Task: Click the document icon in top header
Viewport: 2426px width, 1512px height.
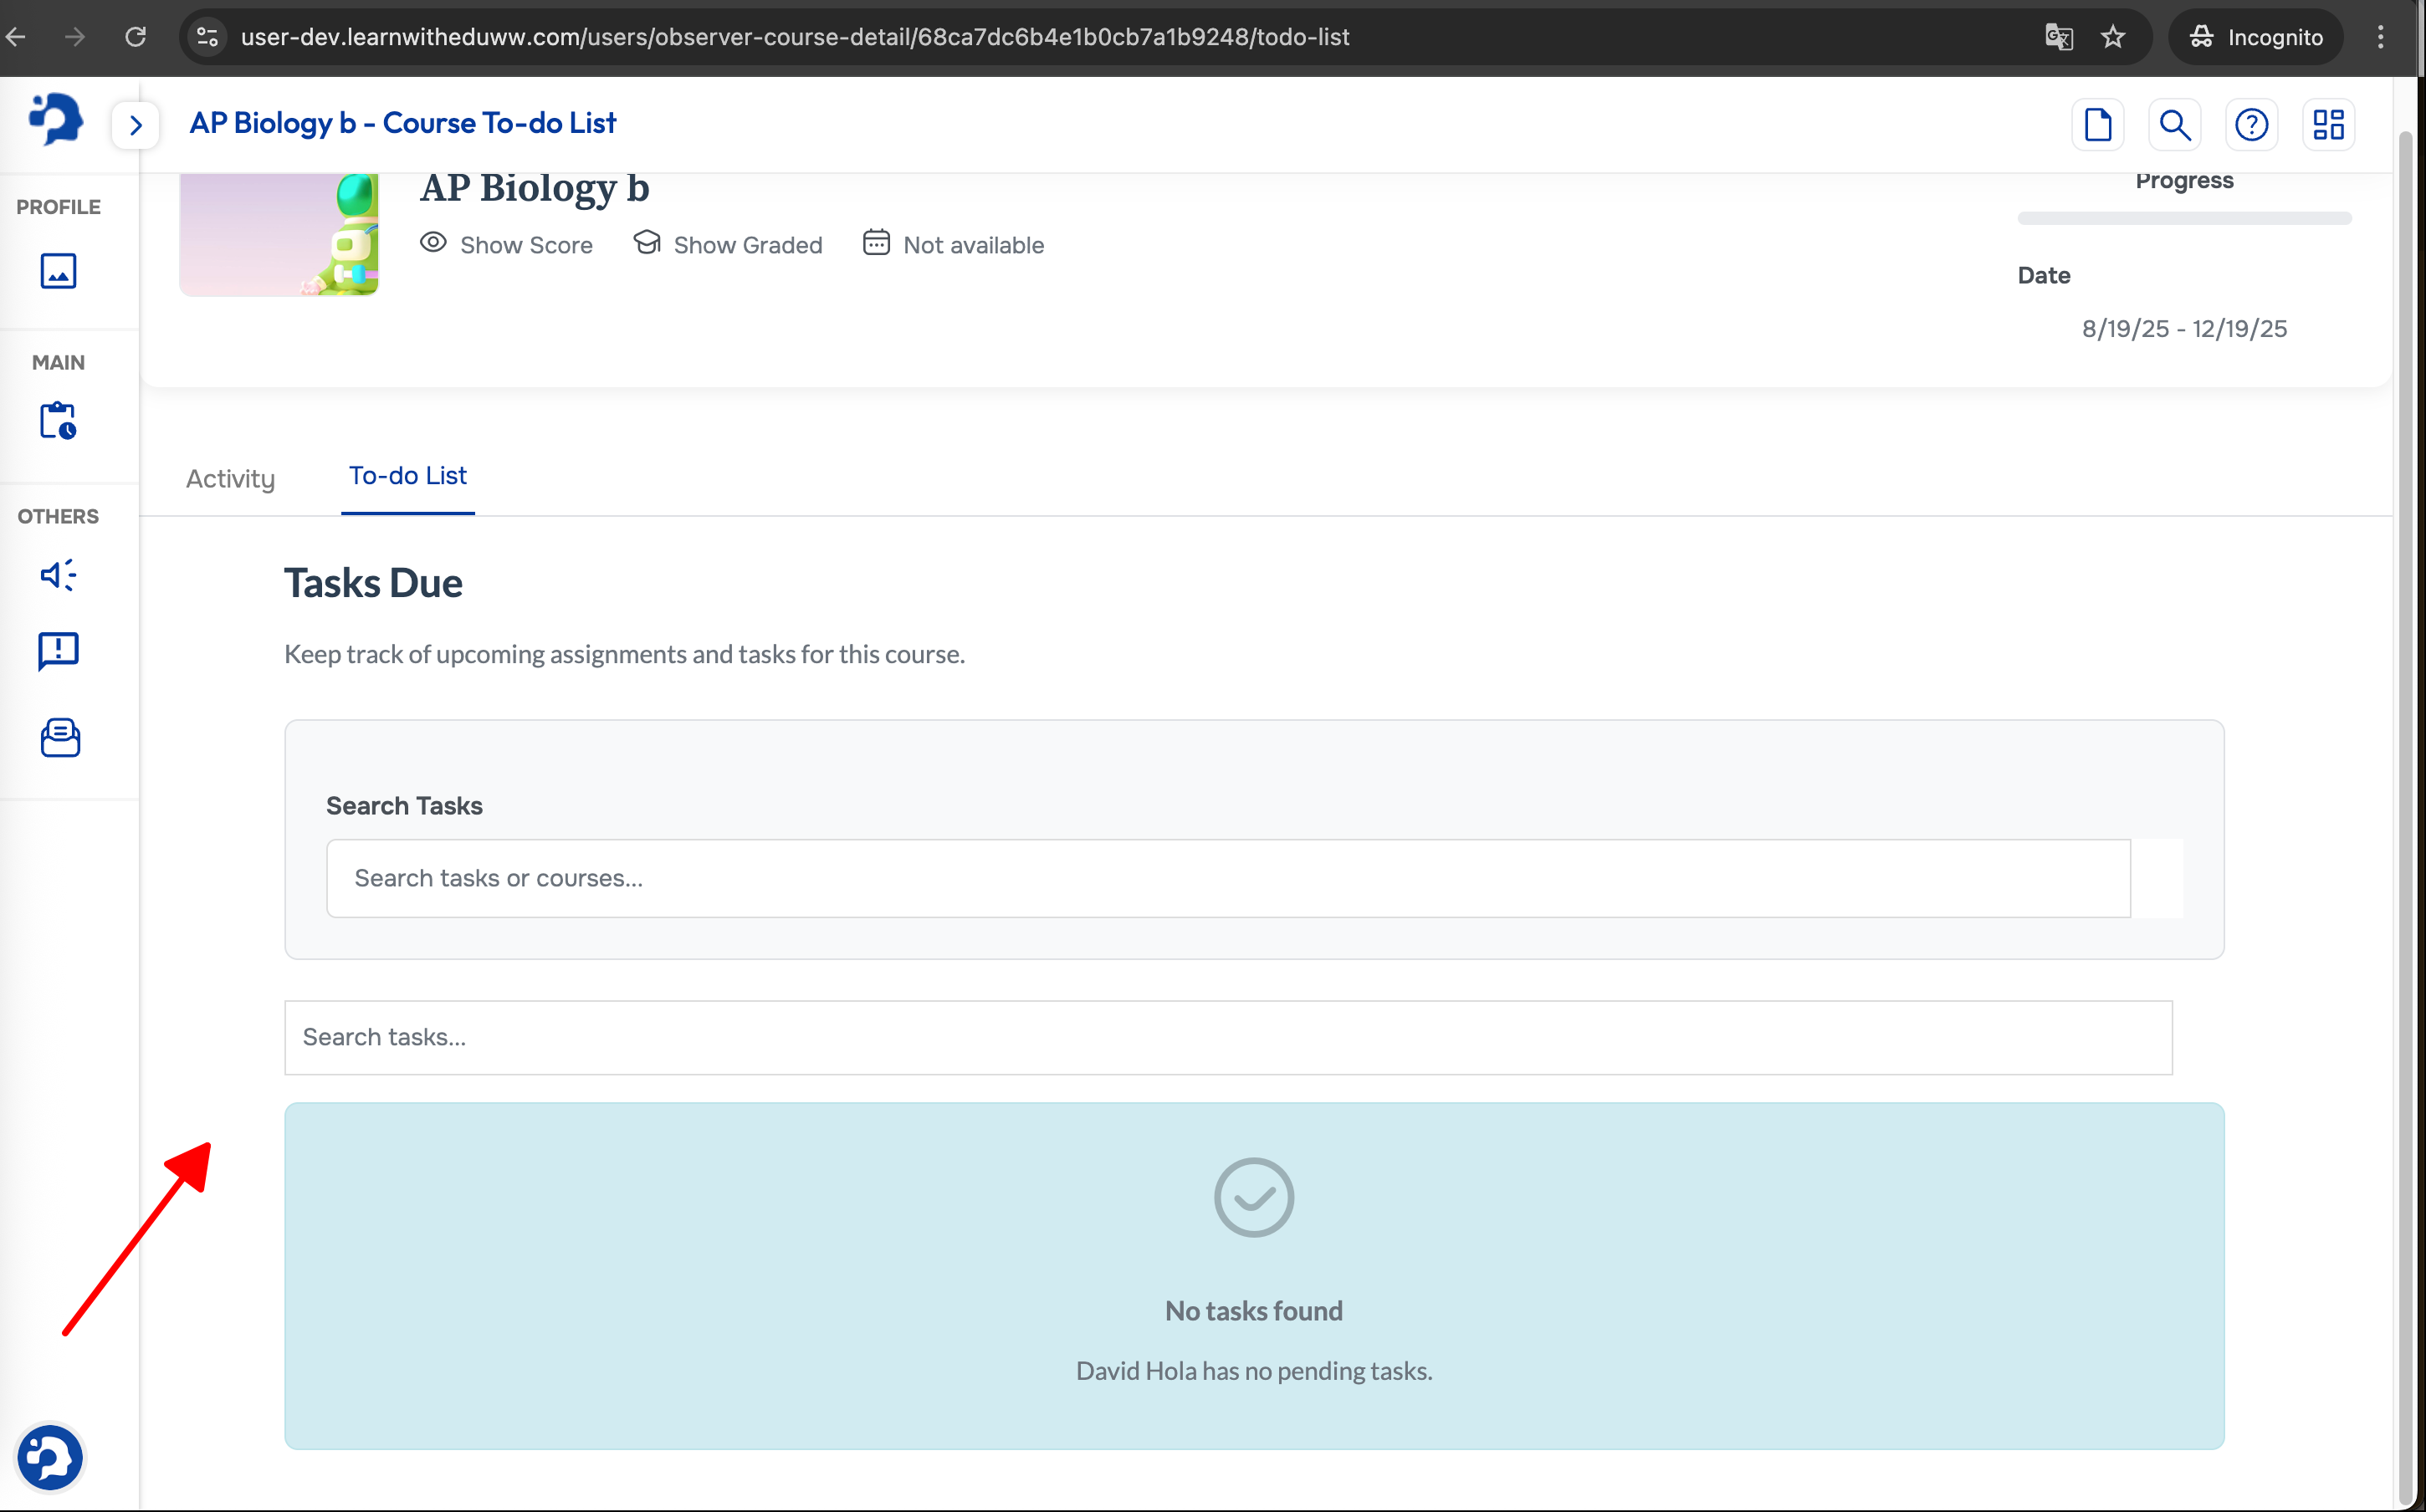Action: tap(2097, 125)
